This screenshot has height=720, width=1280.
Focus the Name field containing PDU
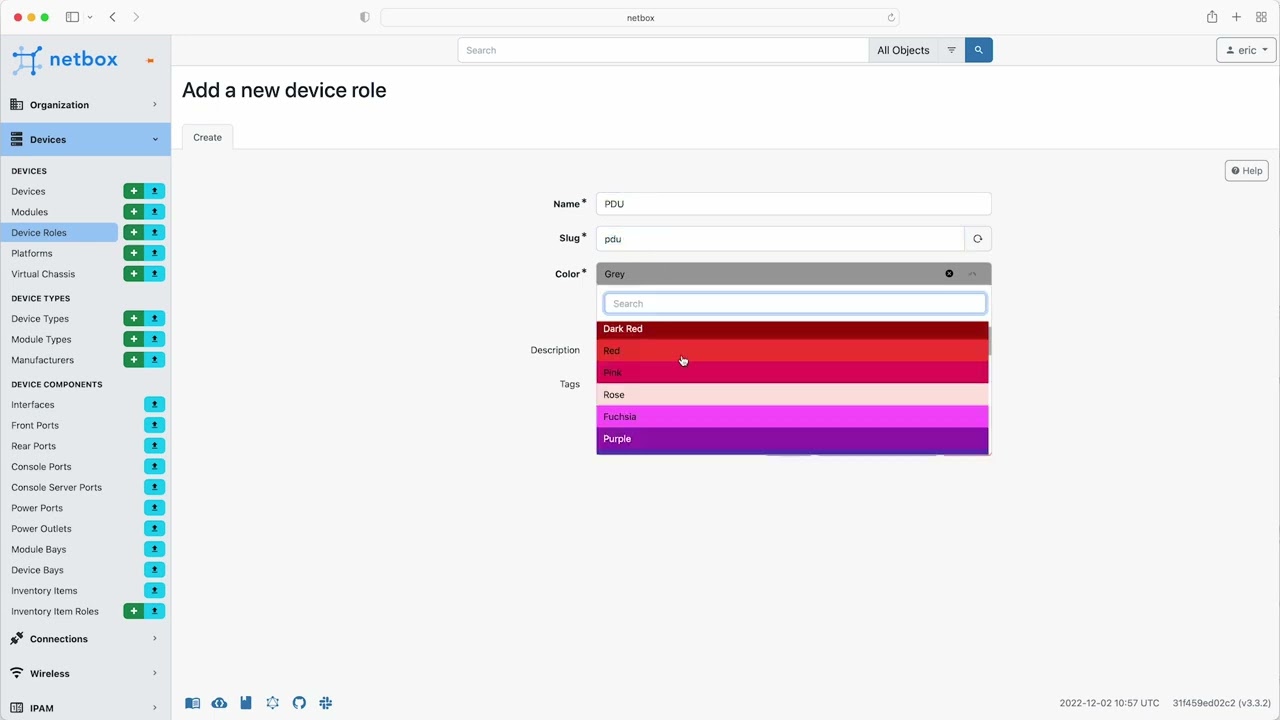[793, 204]
